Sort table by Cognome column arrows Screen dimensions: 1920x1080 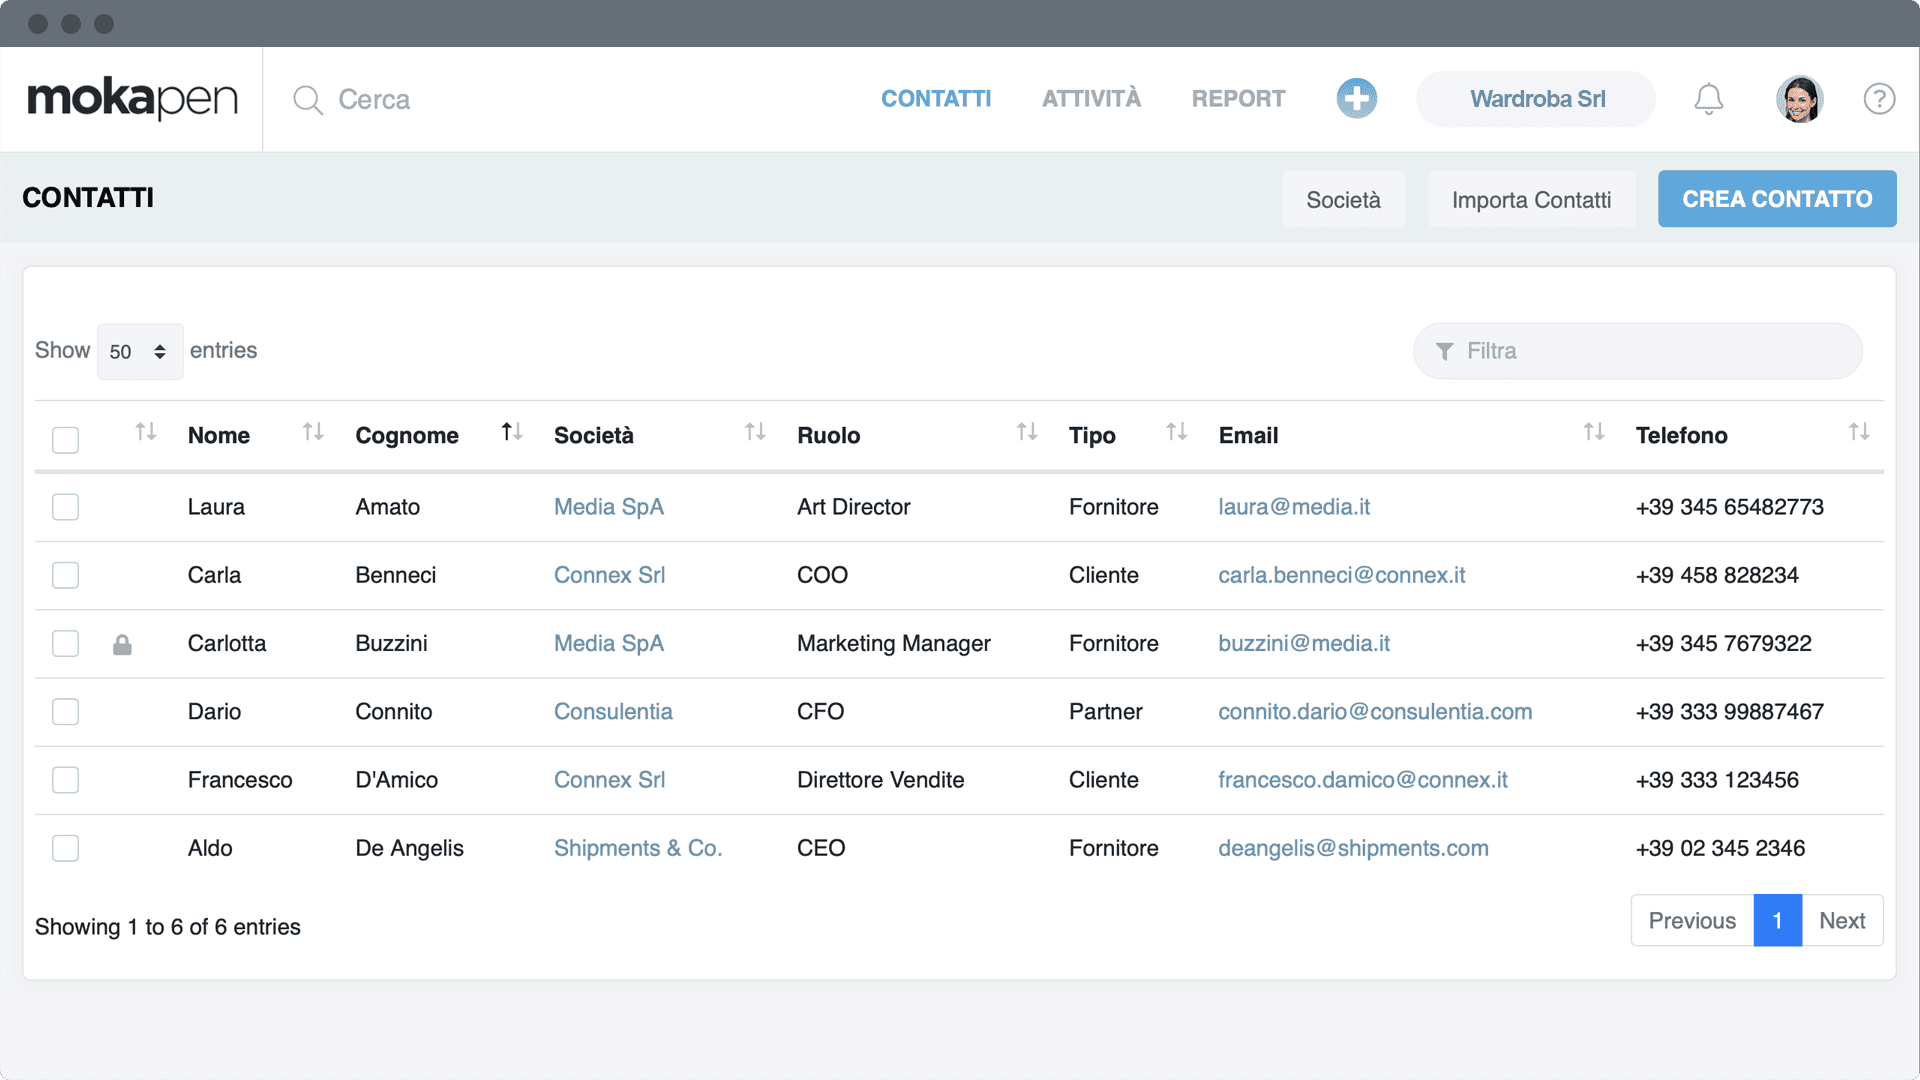pyautogui.click(x=511, y=432)
